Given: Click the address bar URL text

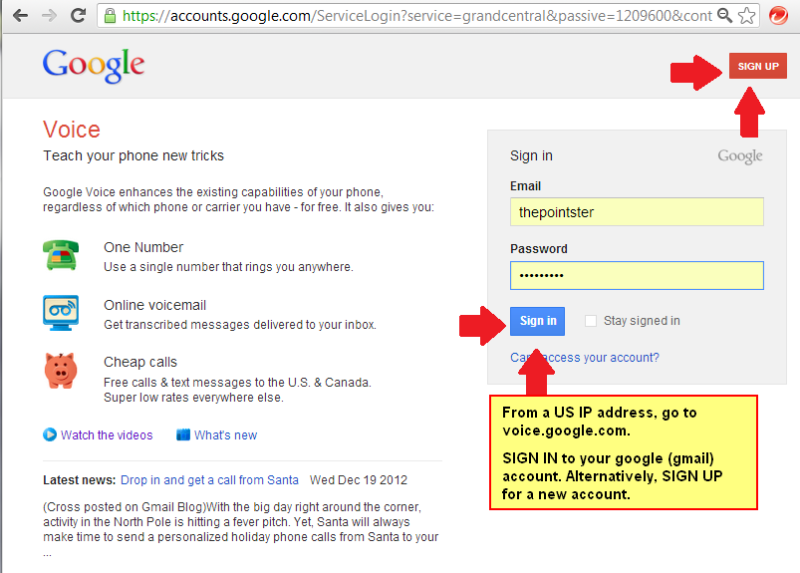Looking at the screenshot, I should click(x=417, y=16).
